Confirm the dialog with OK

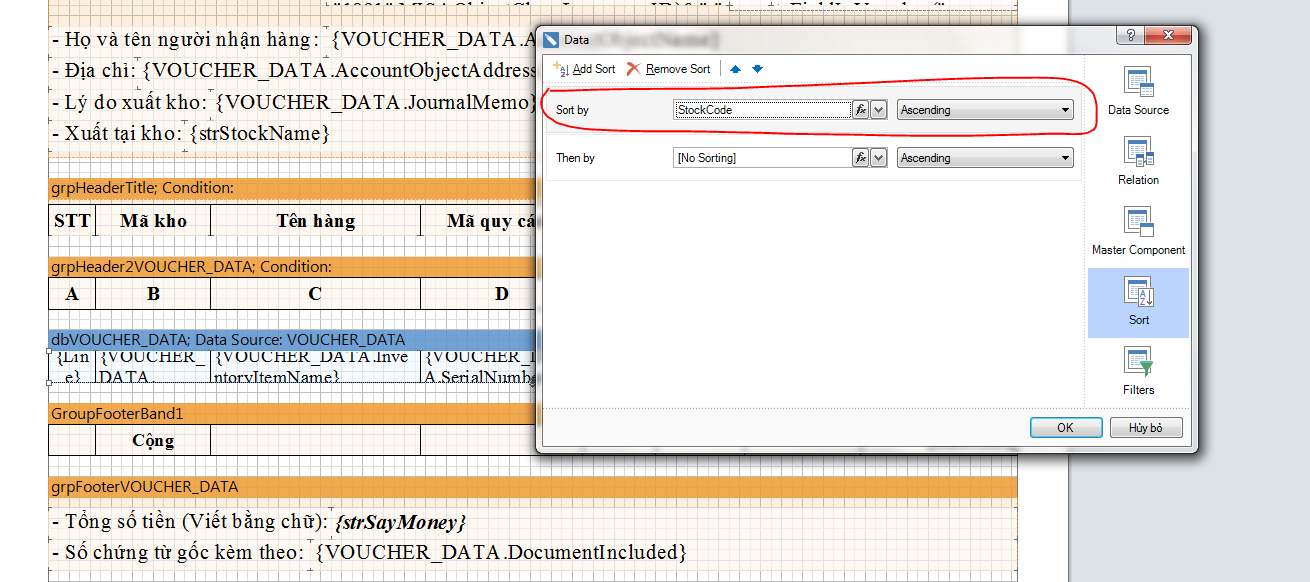(x=1066, y=428)
